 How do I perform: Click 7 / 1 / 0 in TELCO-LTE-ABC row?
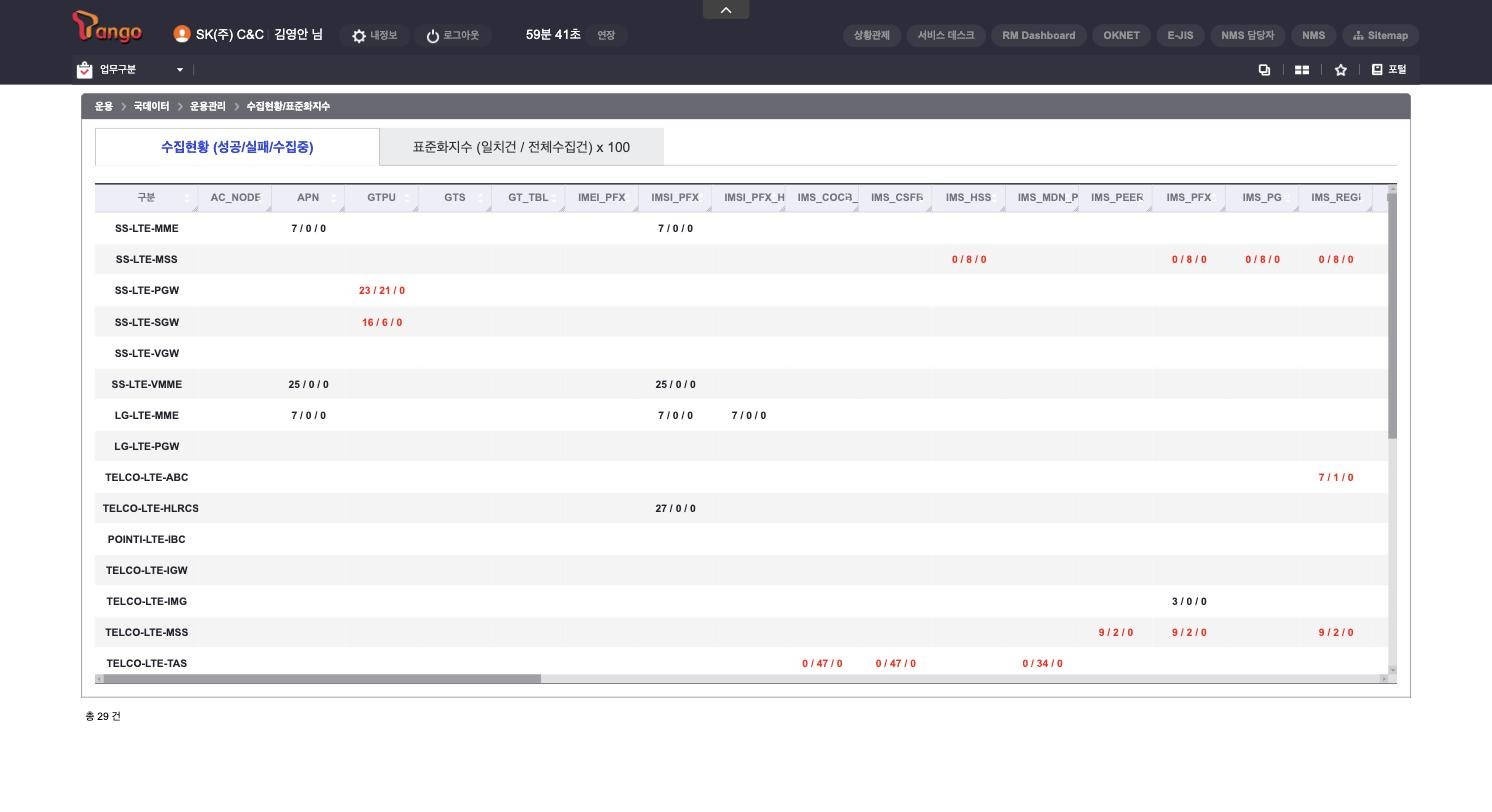pyautogui.click(x=1336, y=478)
